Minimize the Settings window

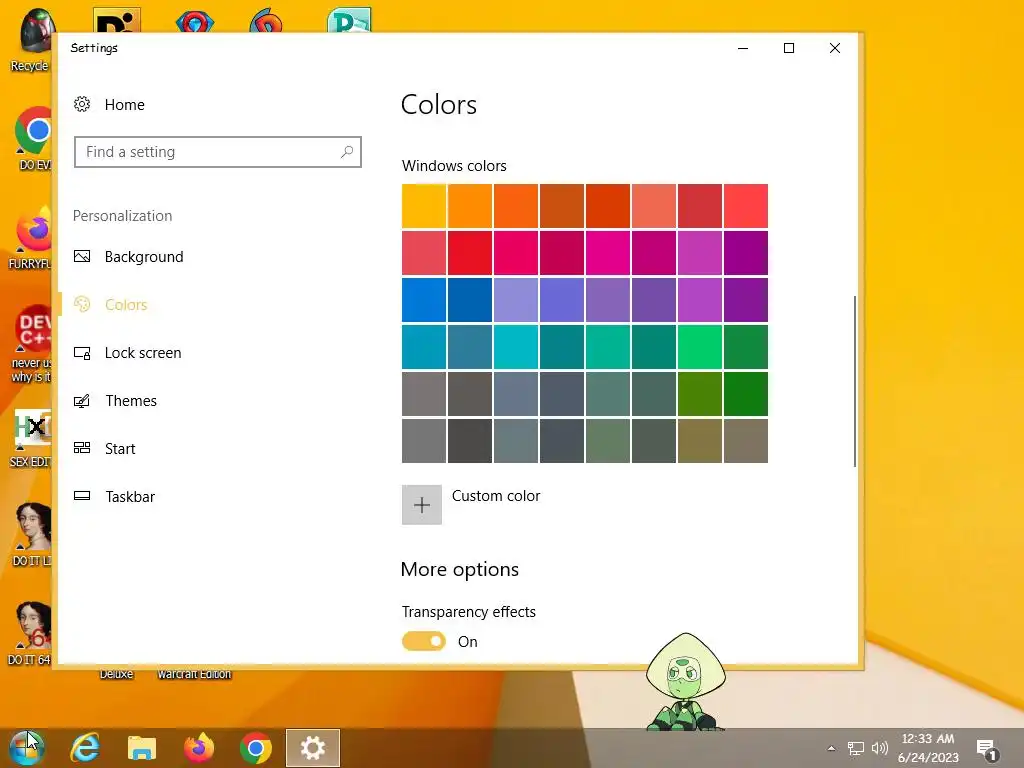pos(743,48)
